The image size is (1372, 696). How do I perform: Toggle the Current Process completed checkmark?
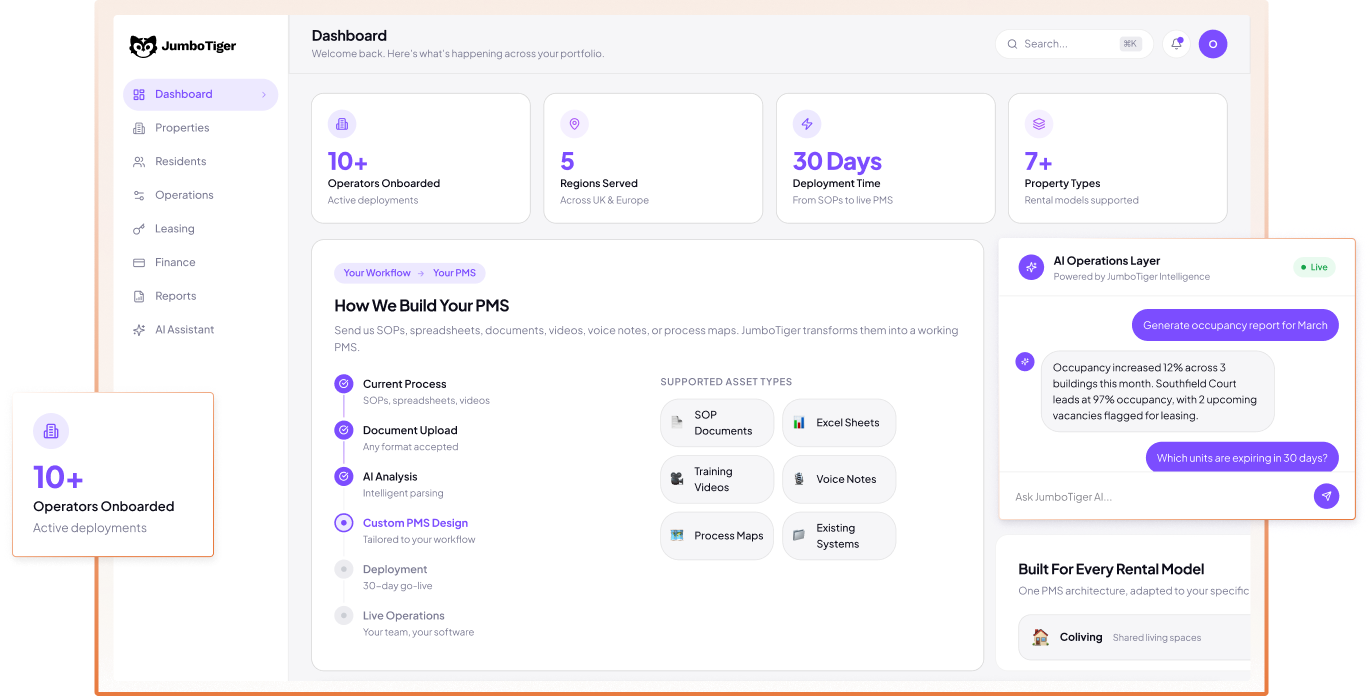tap(344, 383)
